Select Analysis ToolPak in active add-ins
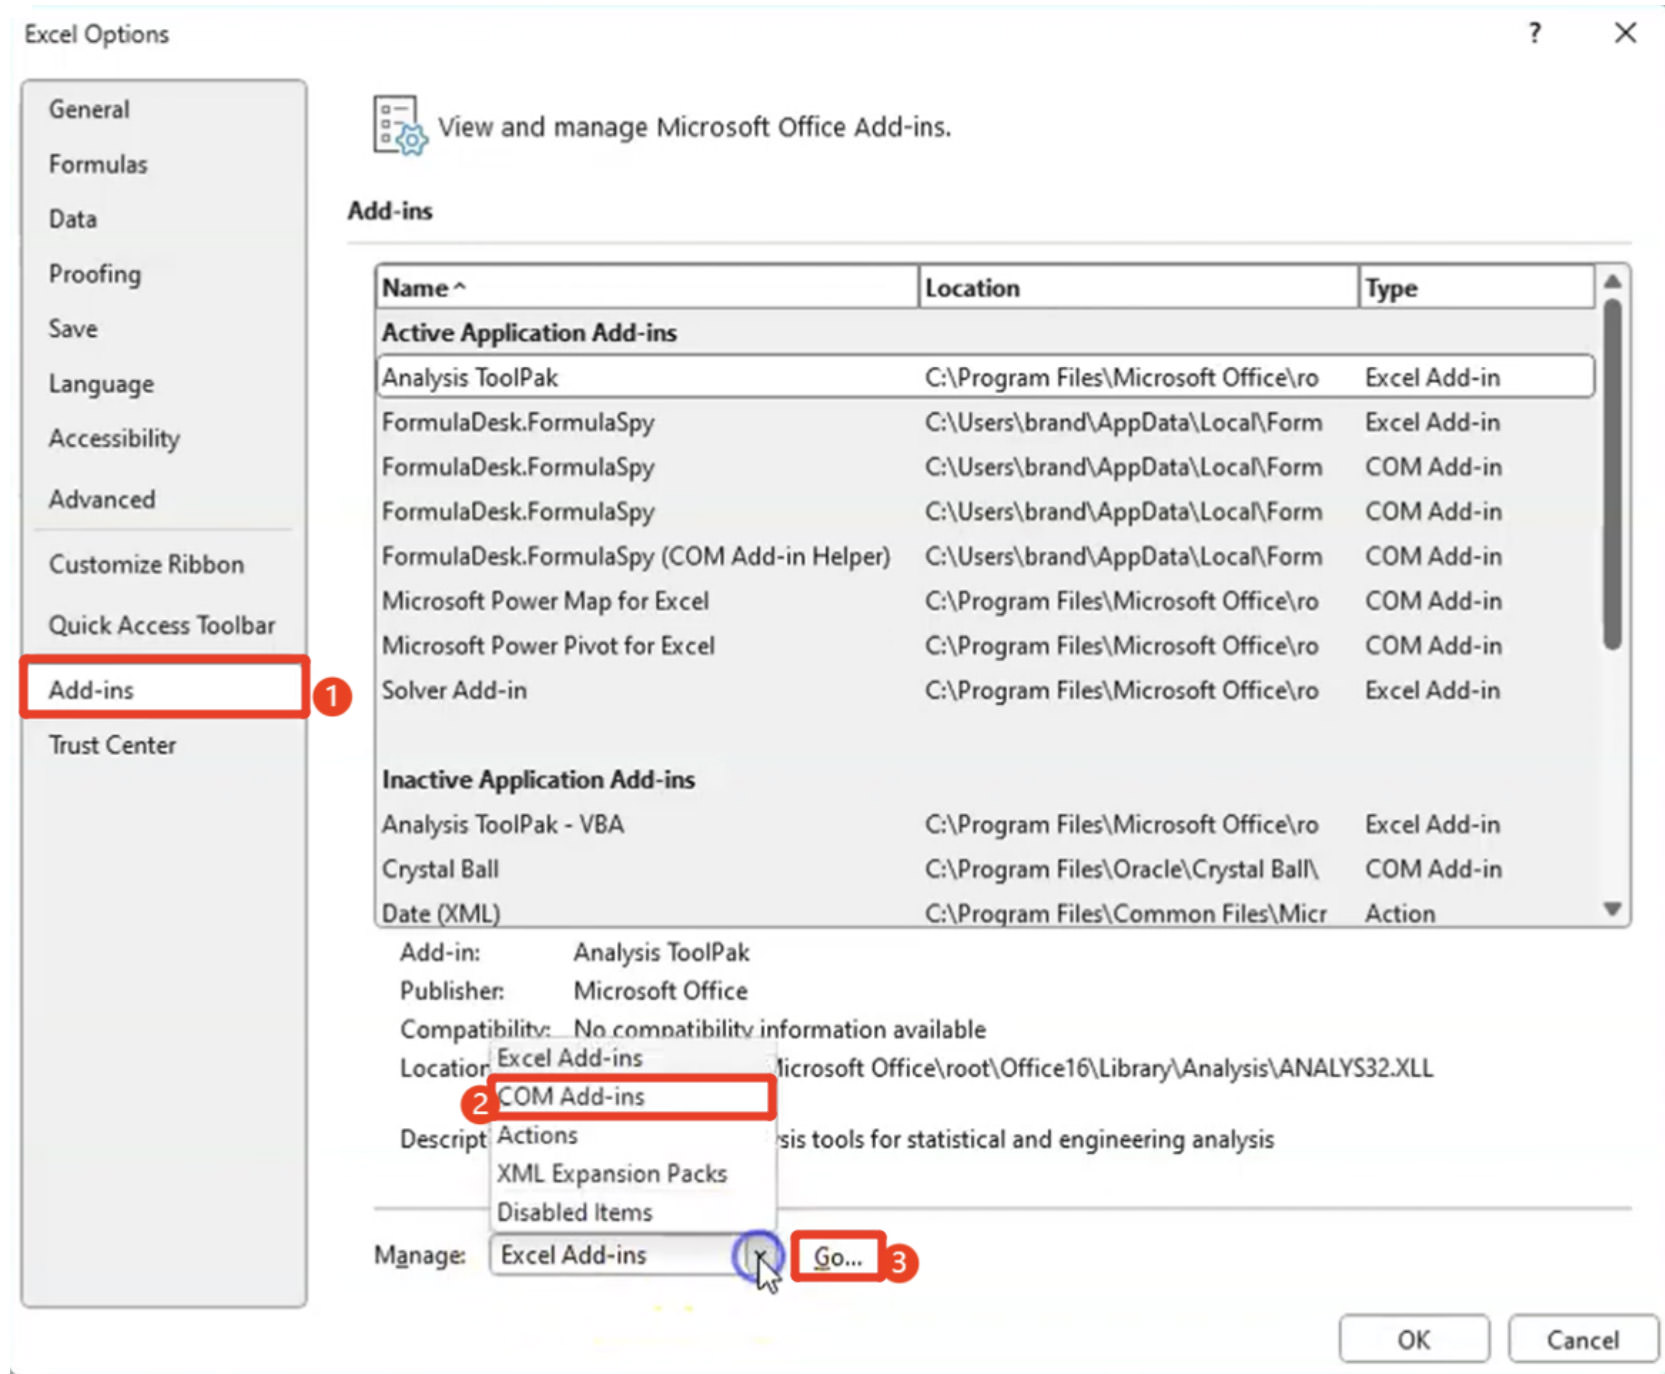The width and height of the screenshot is (1665, 1374). click(472, 377)
